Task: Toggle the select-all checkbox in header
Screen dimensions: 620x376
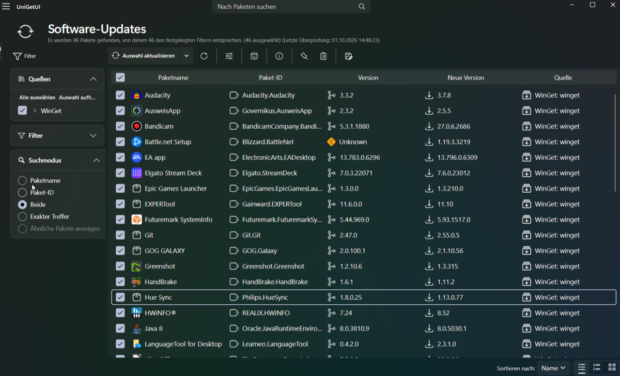Action: (120, 77)
